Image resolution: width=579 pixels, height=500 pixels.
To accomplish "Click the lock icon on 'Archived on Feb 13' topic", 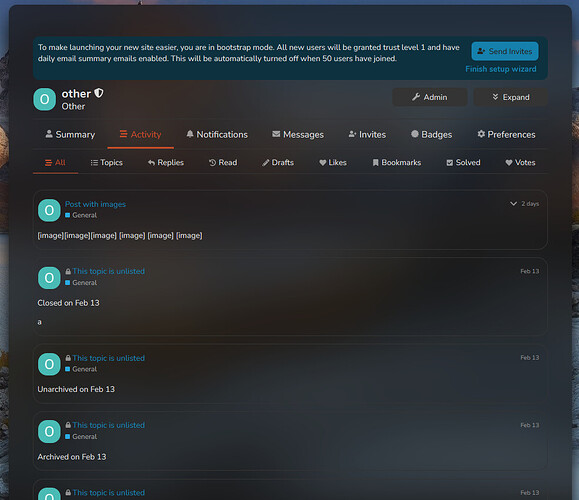I will point(68,425).
